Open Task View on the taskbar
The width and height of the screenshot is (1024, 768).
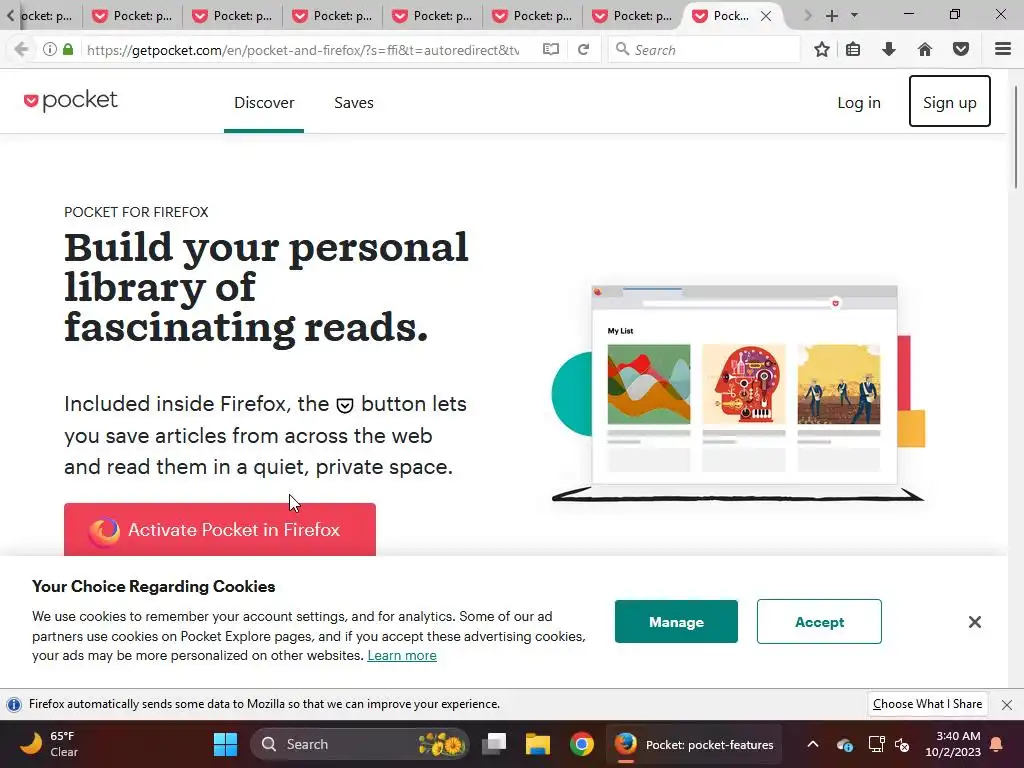(494, 744)
